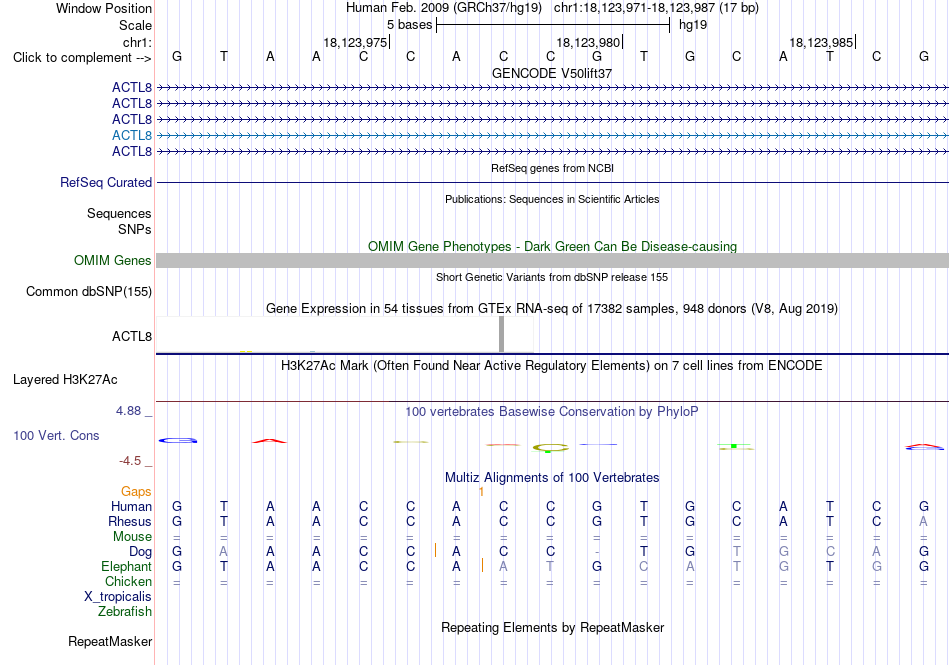Click the -4.5 PhyloP lower scale value

point(130,461)
